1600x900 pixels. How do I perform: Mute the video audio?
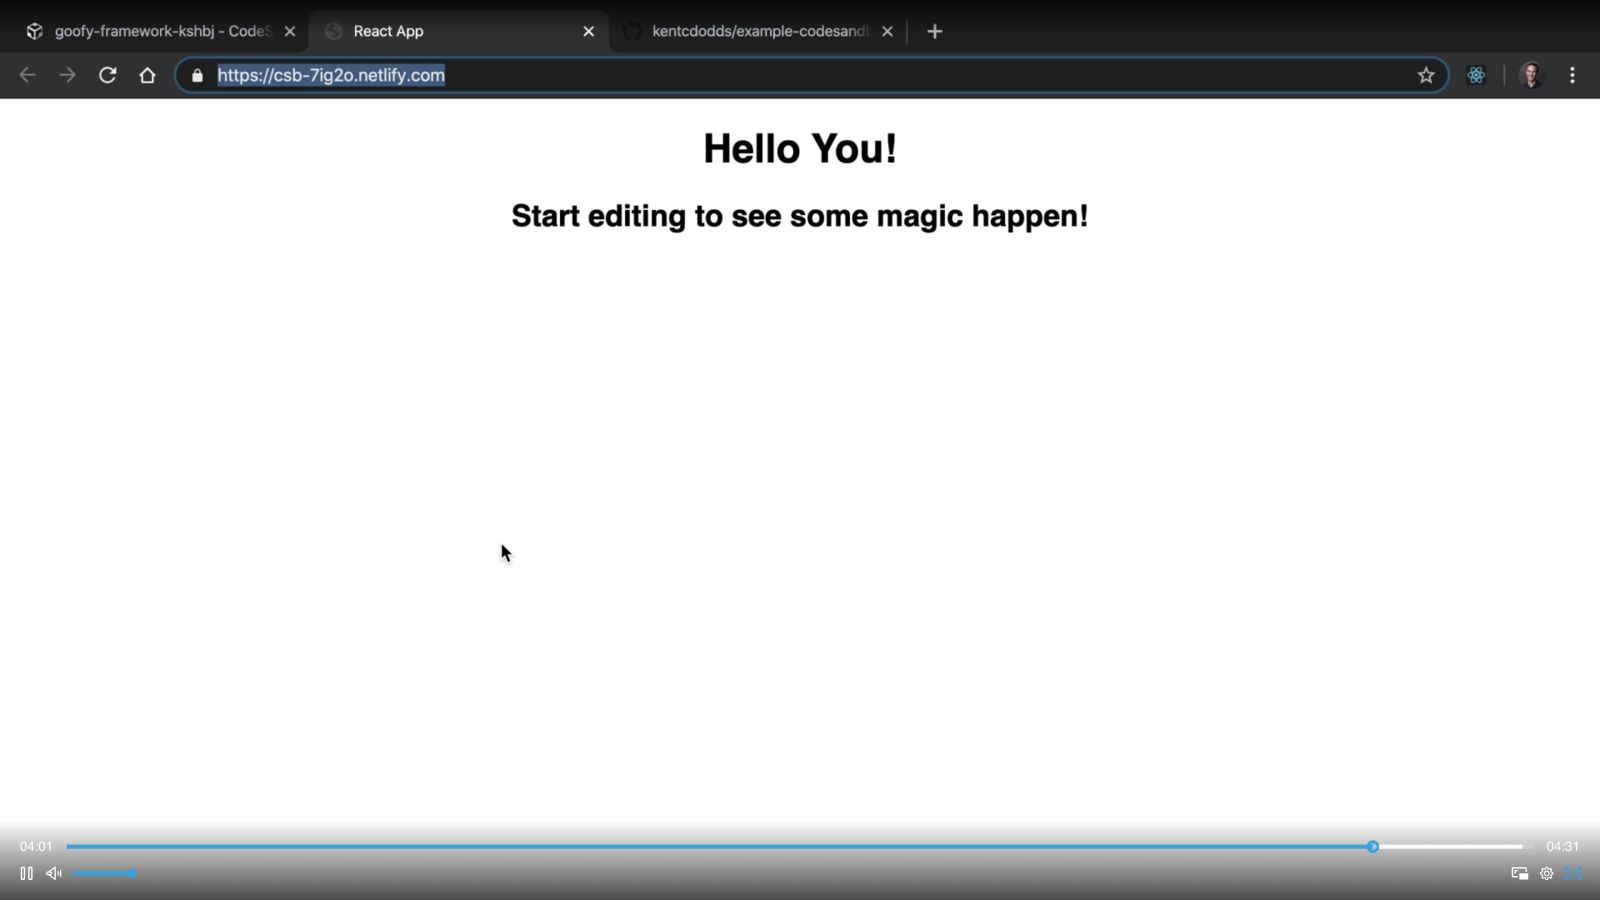54,873
